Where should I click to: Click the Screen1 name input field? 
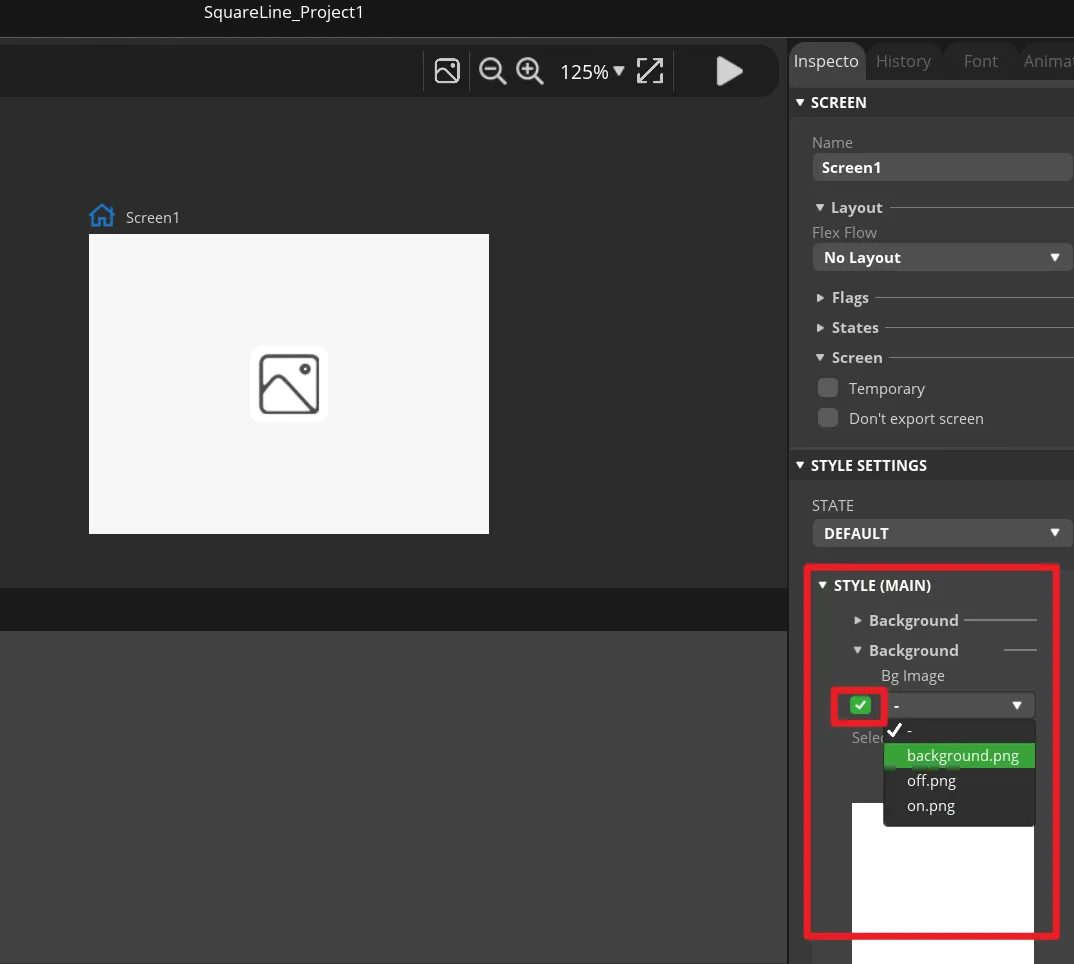coord(941,168)
